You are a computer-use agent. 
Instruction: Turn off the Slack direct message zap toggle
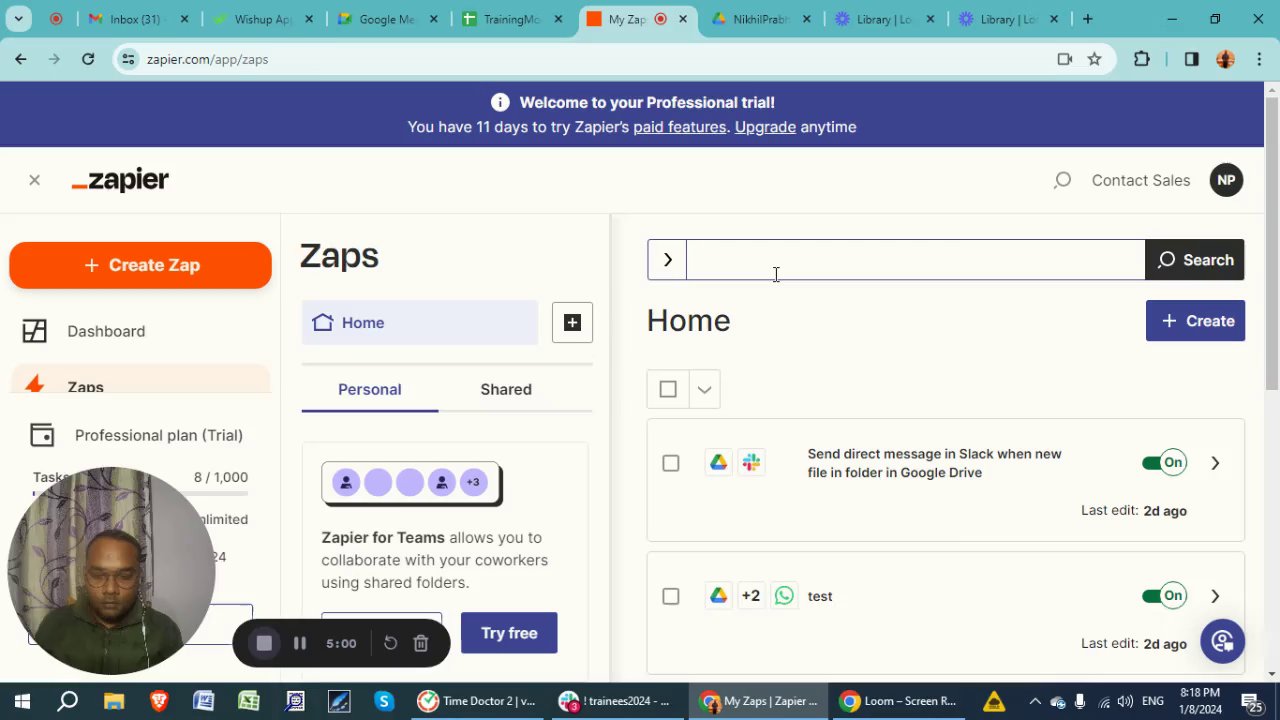coord(1164,462)
